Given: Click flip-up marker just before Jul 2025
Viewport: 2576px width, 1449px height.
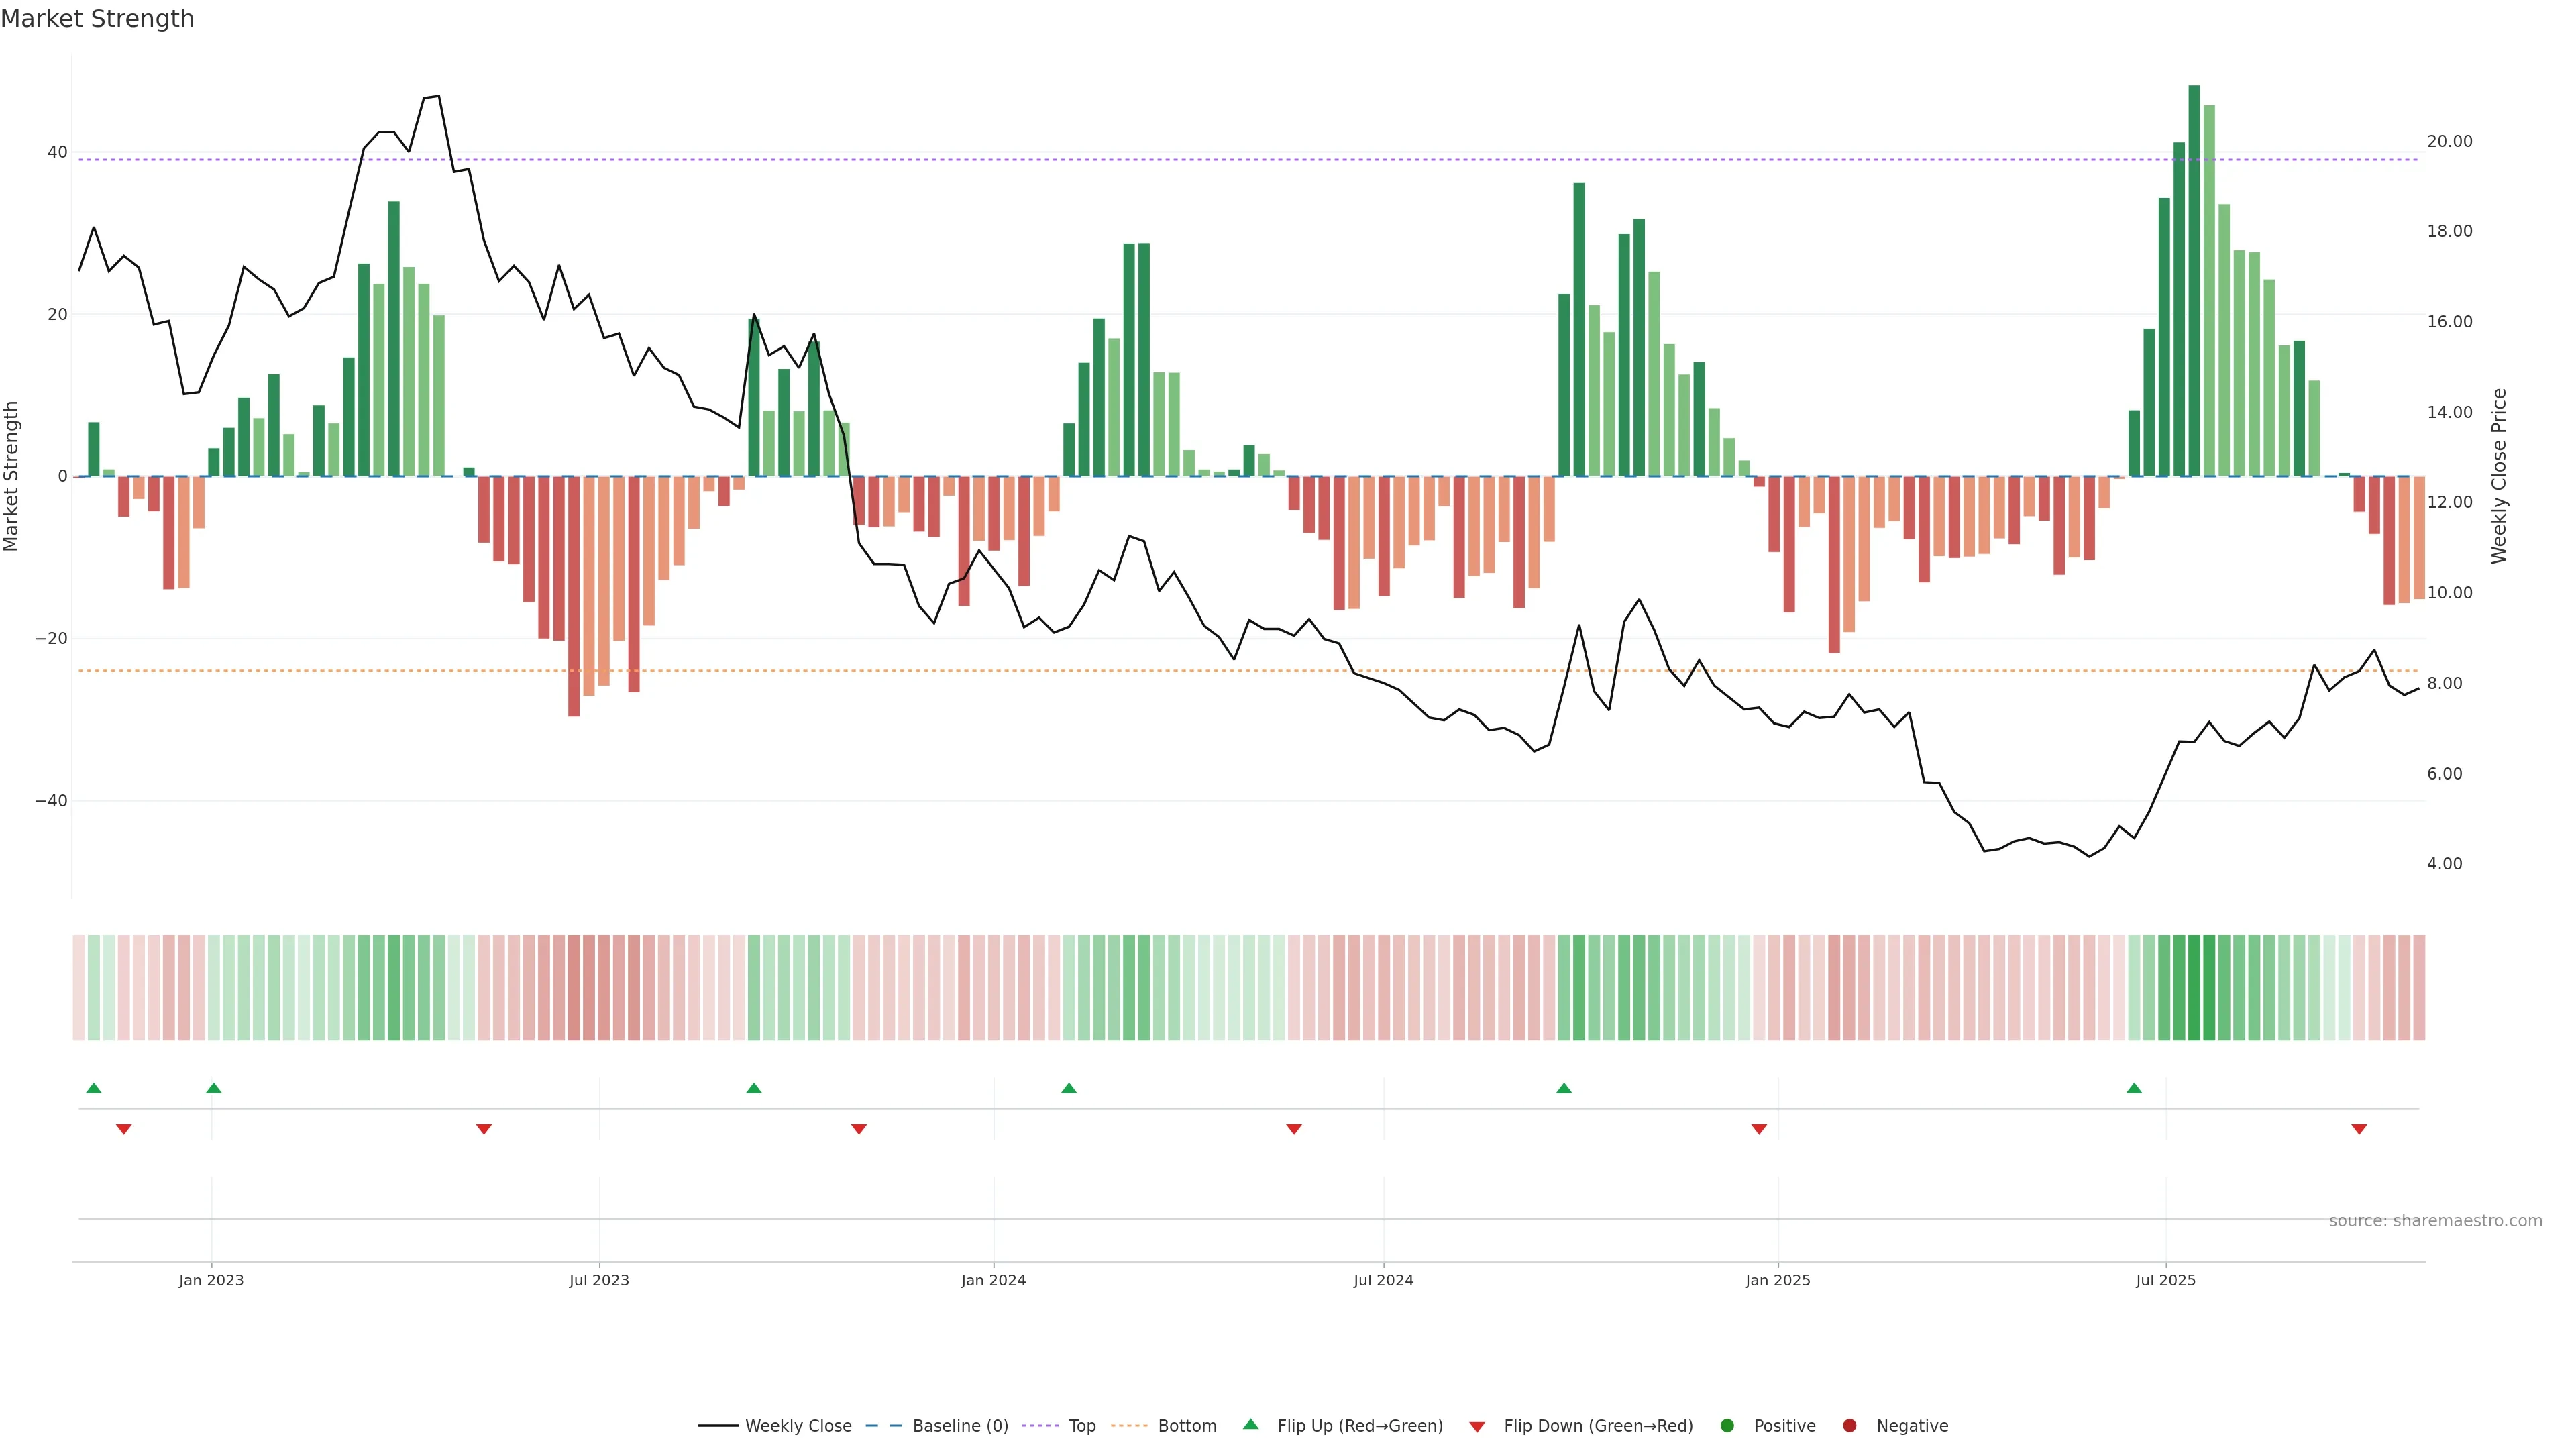Looking at the screenshot, I should [2134, 1088].
